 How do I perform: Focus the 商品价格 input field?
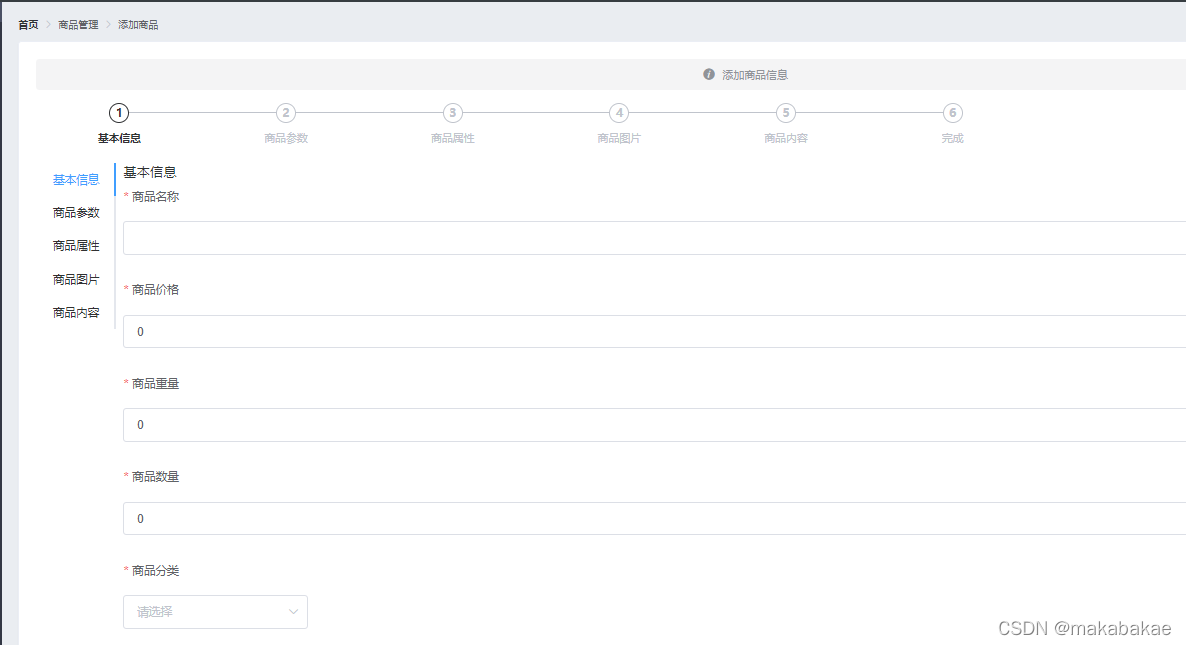coord(654,332)
